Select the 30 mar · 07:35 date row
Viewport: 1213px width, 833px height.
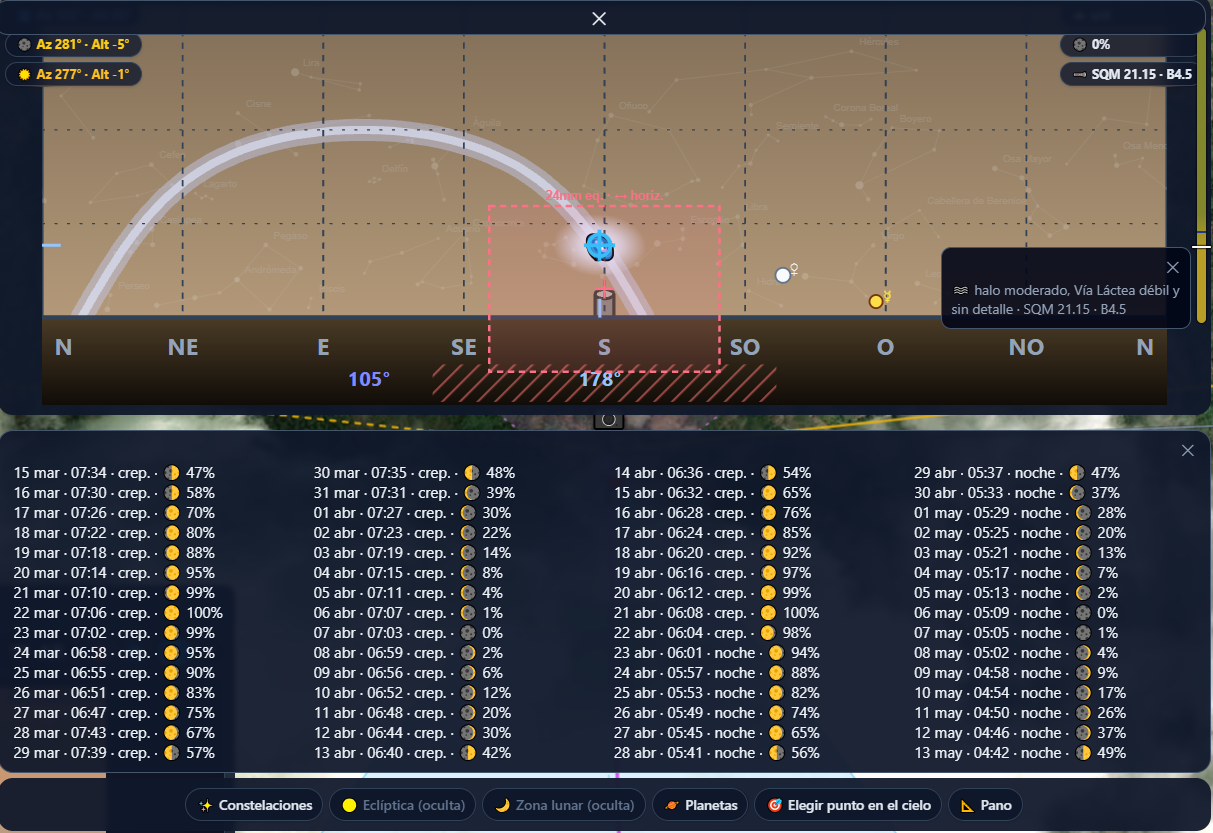(414, 473)
